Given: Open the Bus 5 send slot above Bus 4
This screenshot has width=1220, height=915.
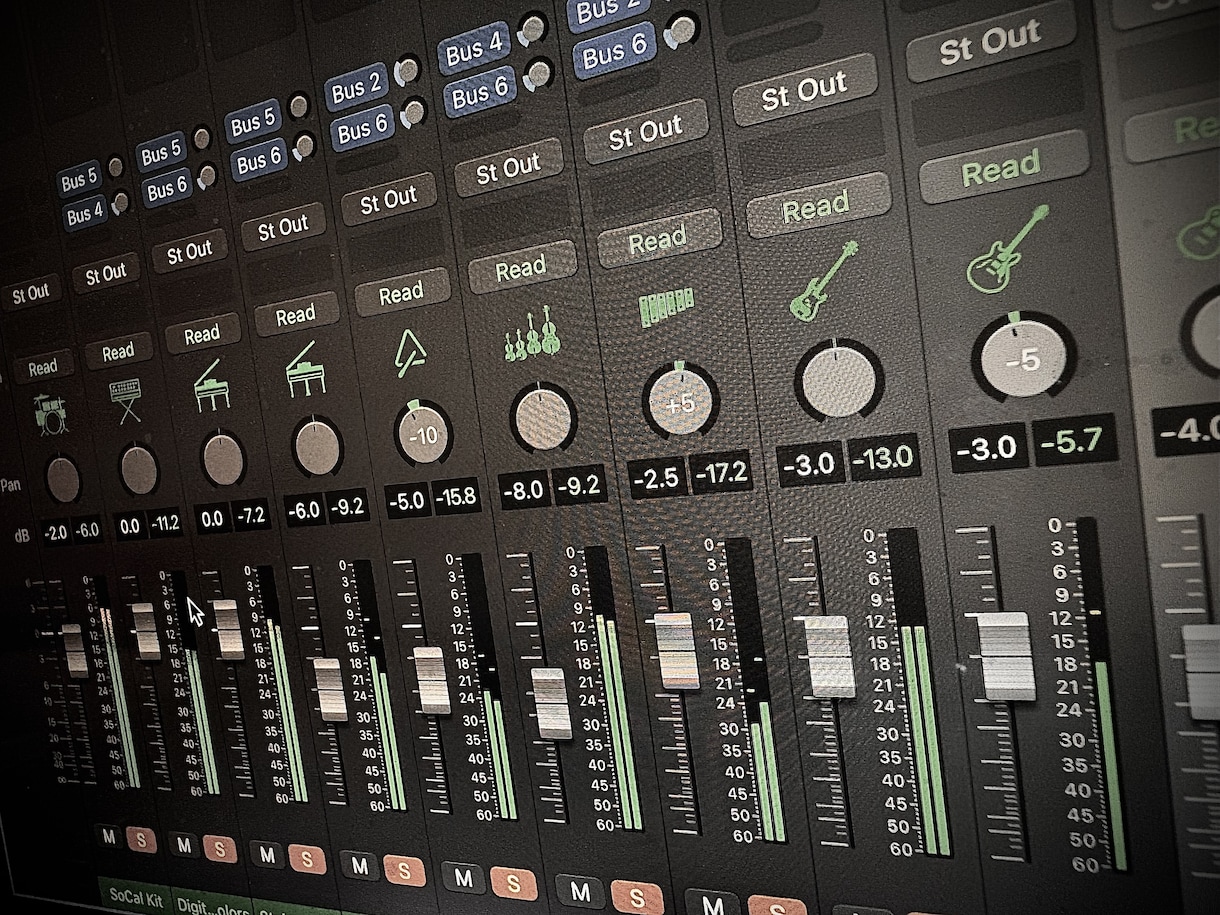Looking at the screenshot, I should pos(79,181).
